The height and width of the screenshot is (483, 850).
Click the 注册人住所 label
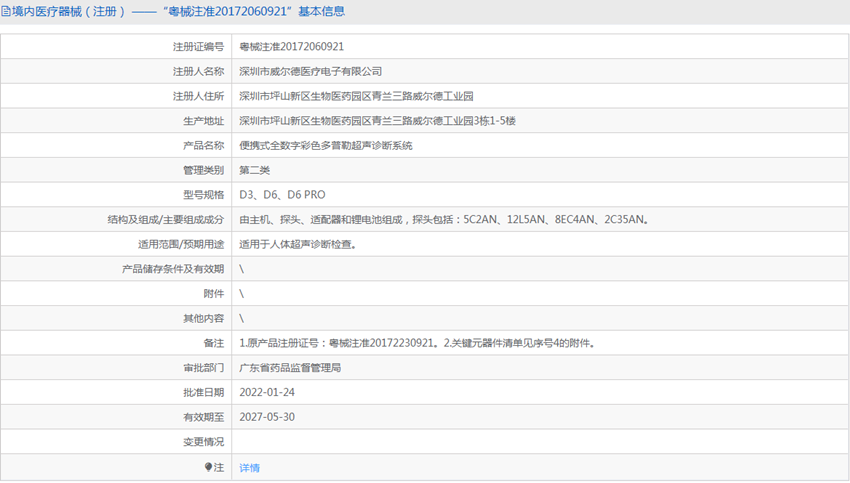coord(198,96)
